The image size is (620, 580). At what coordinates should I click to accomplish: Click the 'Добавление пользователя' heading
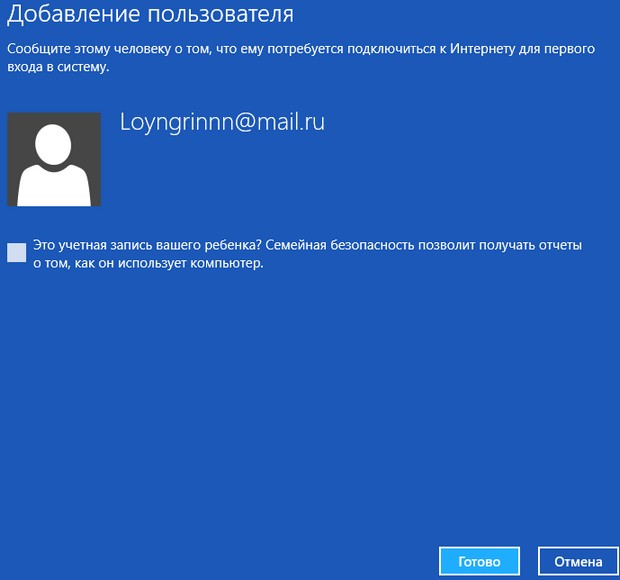point(151,16)
